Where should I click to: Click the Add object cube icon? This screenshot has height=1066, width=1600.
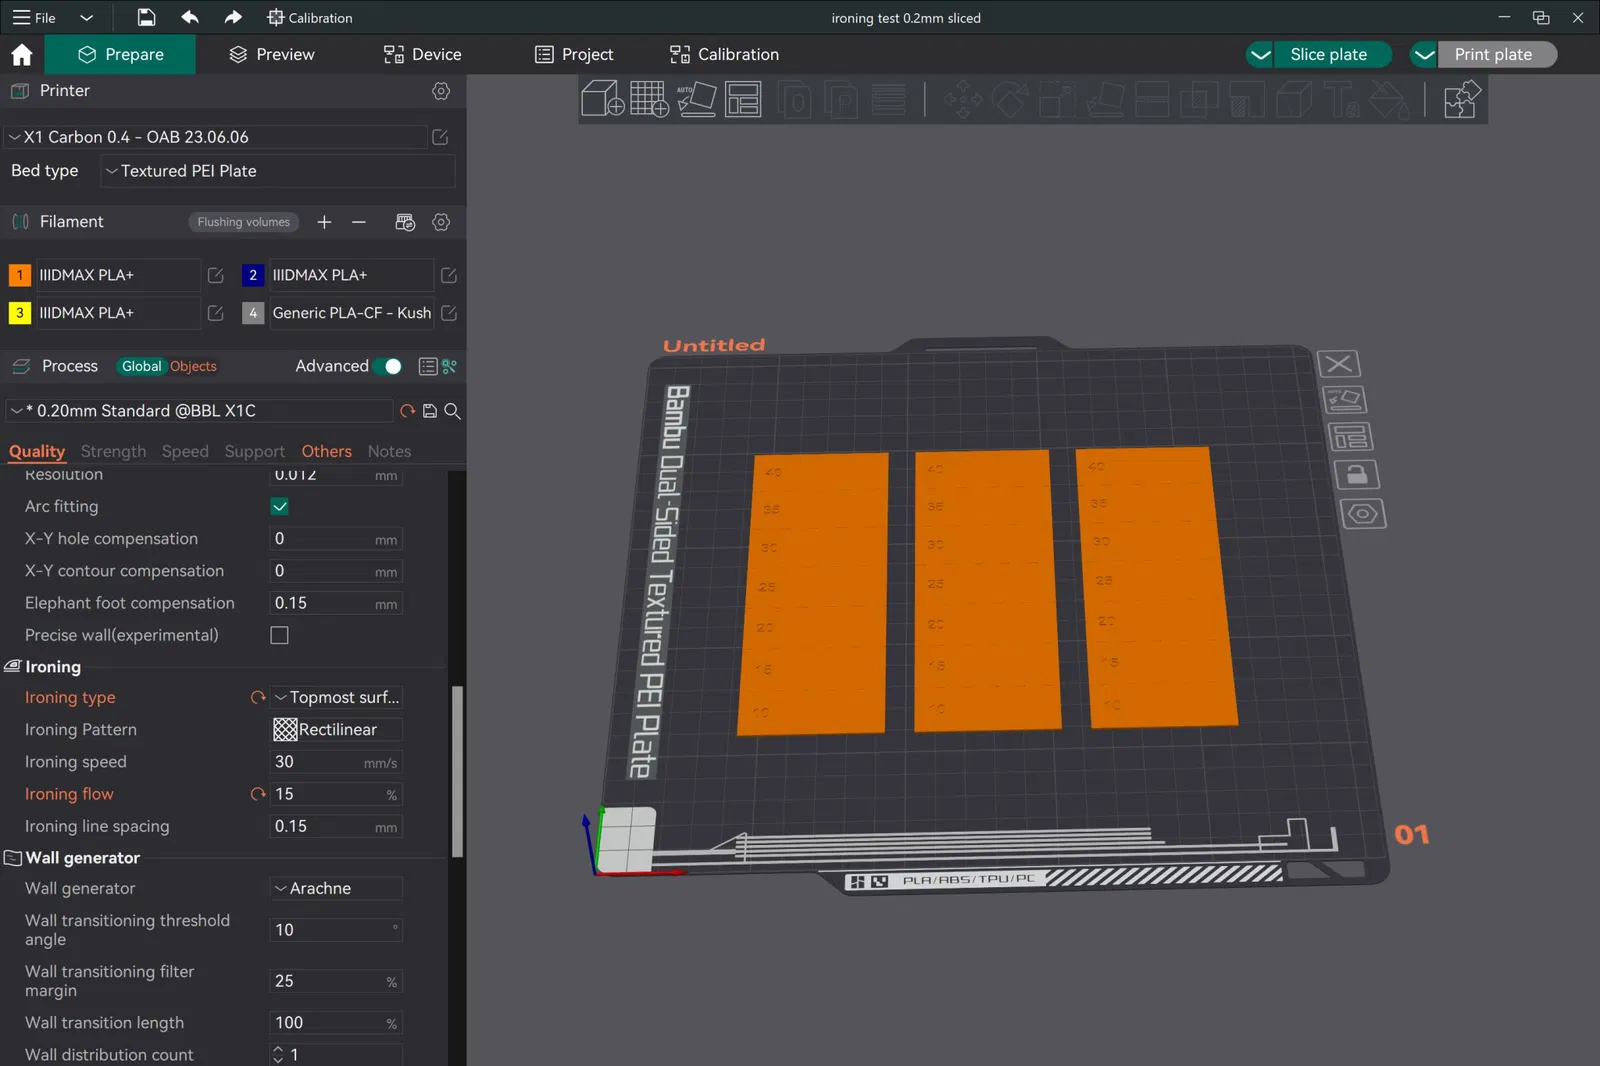(602, 99)
